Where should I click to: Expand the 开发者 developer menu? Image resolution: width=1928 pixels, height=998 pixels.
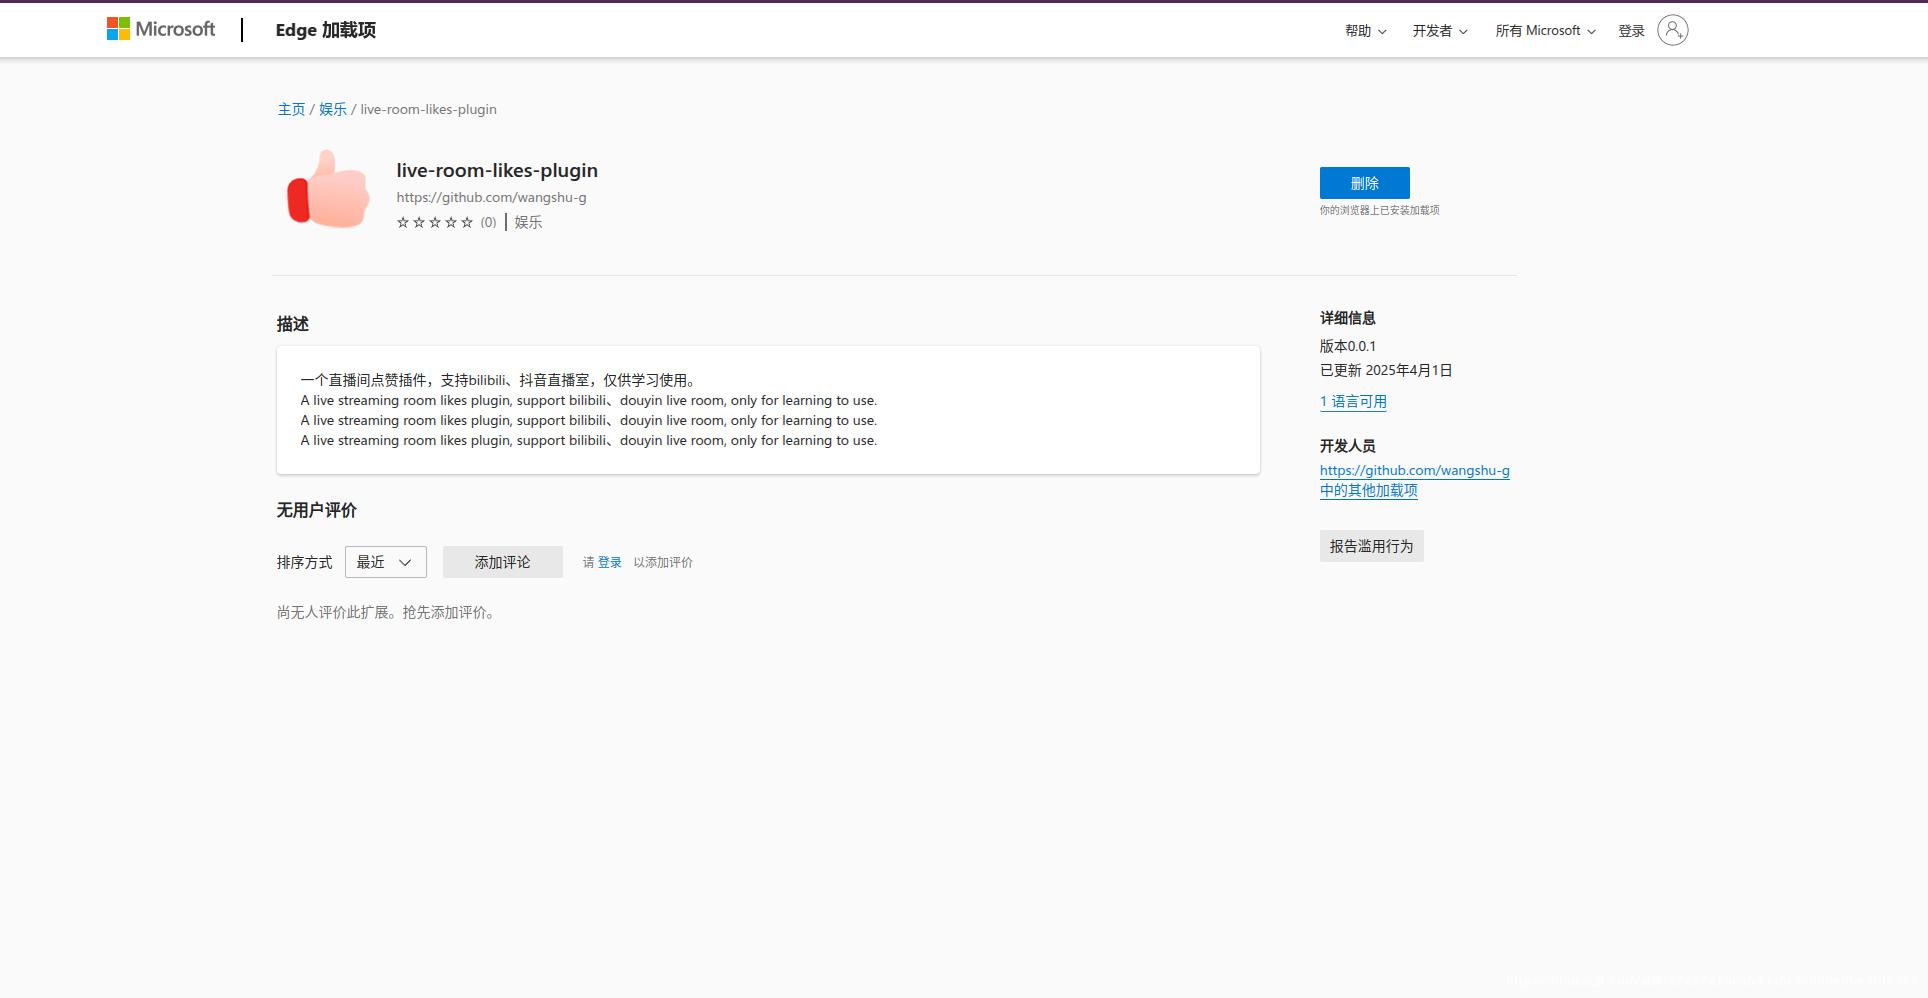1439,31
